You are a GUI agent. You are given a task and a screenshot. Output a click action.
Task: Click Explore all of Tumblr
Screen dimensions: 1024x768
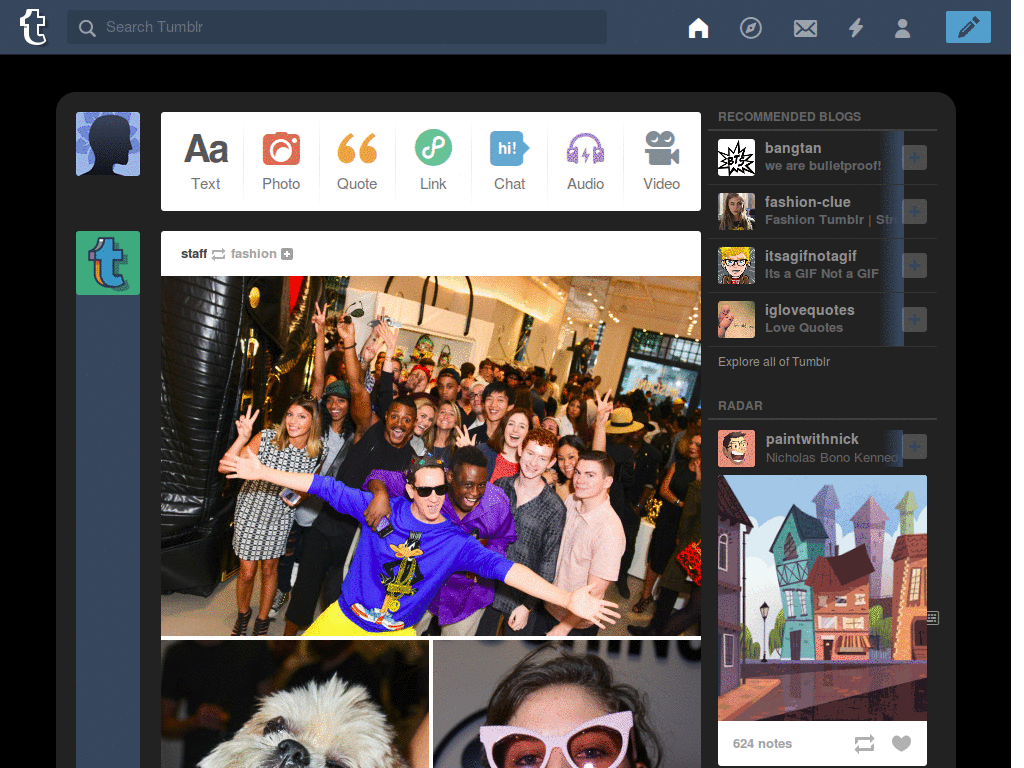tap(774, 362)
